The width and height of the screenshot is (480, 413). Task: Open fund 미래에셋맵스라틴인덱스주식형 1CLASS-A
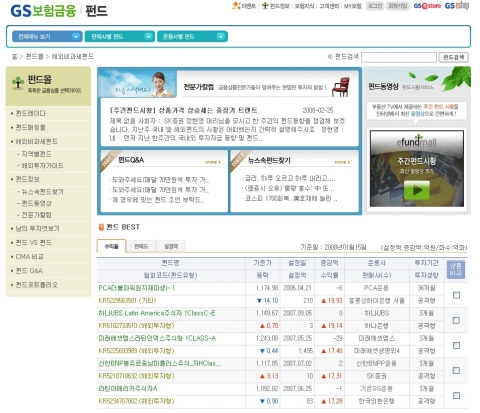coord(157,338)
